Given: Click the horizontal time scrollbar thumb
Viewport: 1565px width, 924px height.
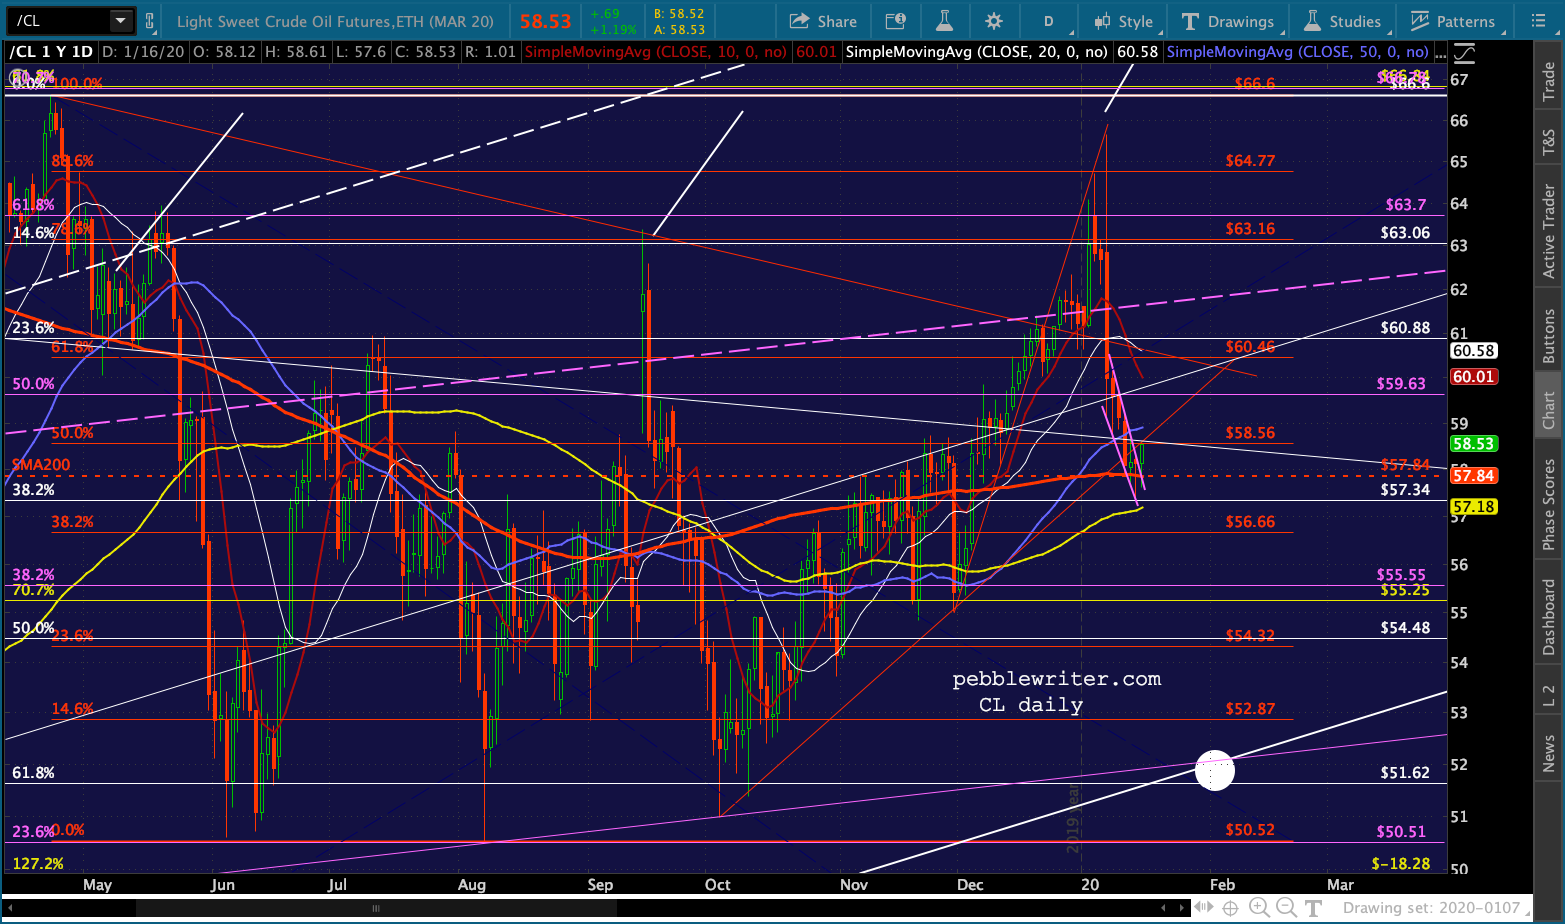Looking at the screenshot, I should 377,908.
